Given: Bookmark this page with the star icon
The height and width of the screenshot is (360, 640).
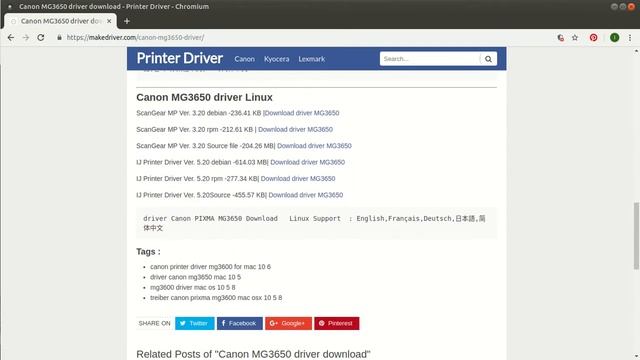Looking at the screenshot, I should coord(575,38).
